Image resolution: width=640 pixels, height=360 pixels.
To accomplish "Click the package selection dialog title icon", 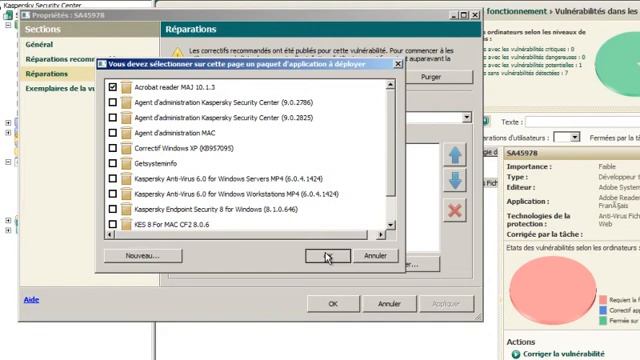I will point(102,64).
